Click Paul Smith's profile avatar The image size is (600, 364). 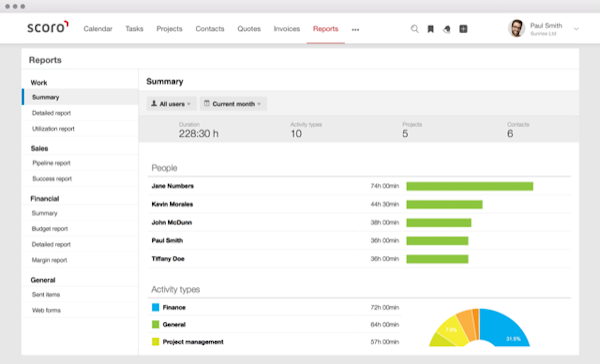point(516,28)
